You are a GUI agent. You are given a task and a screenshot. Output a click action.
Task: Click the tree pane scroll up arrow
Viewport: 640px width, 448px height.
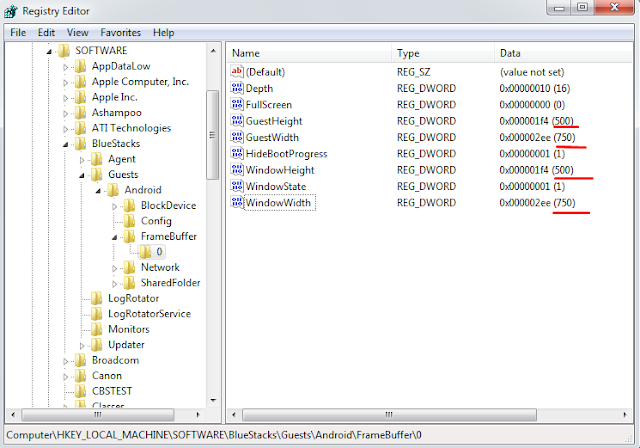coord(213,51)
